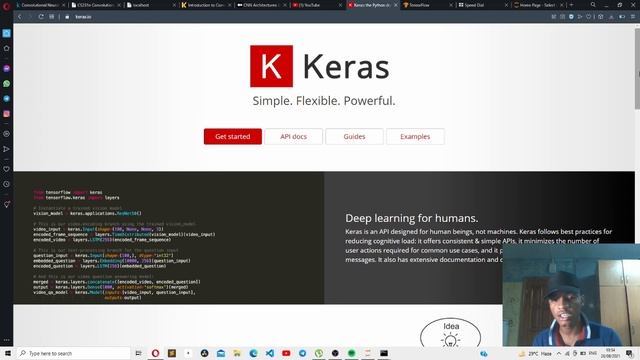
Task: Open the Guides button
Action: [354, 137]
